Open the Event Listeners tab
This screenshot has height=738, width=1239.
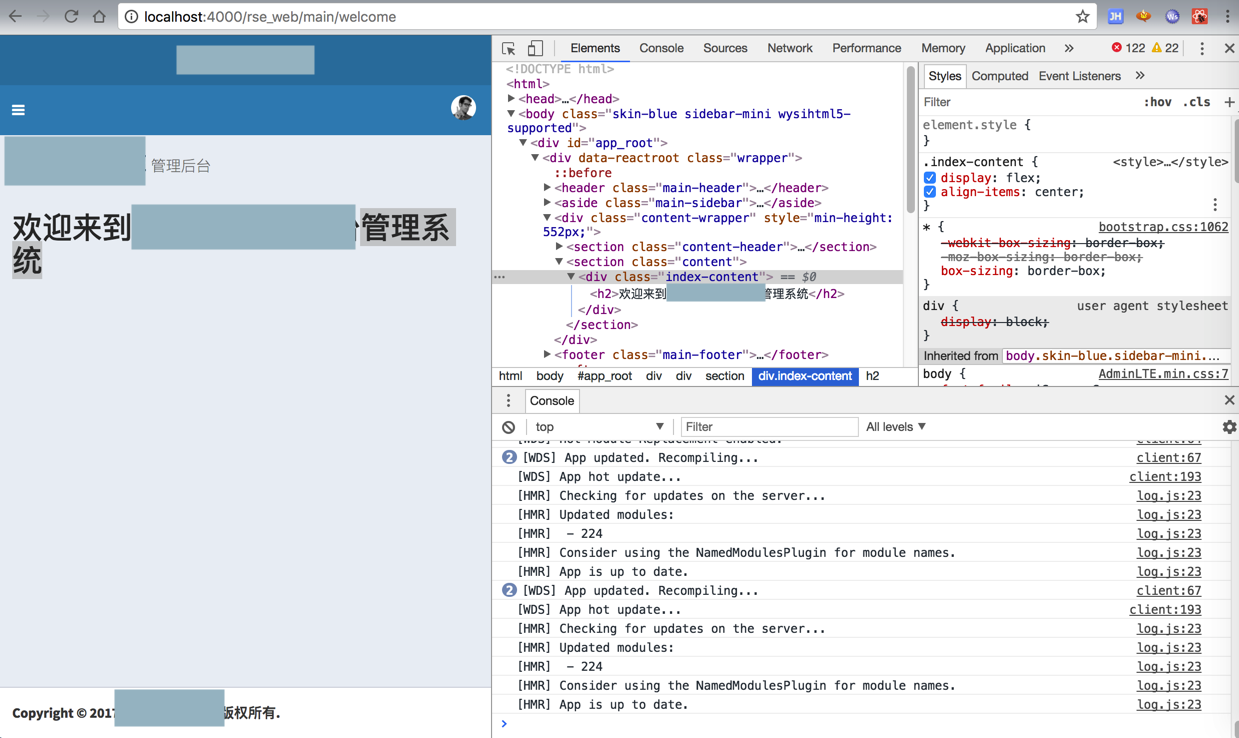tap(1079, 76)
